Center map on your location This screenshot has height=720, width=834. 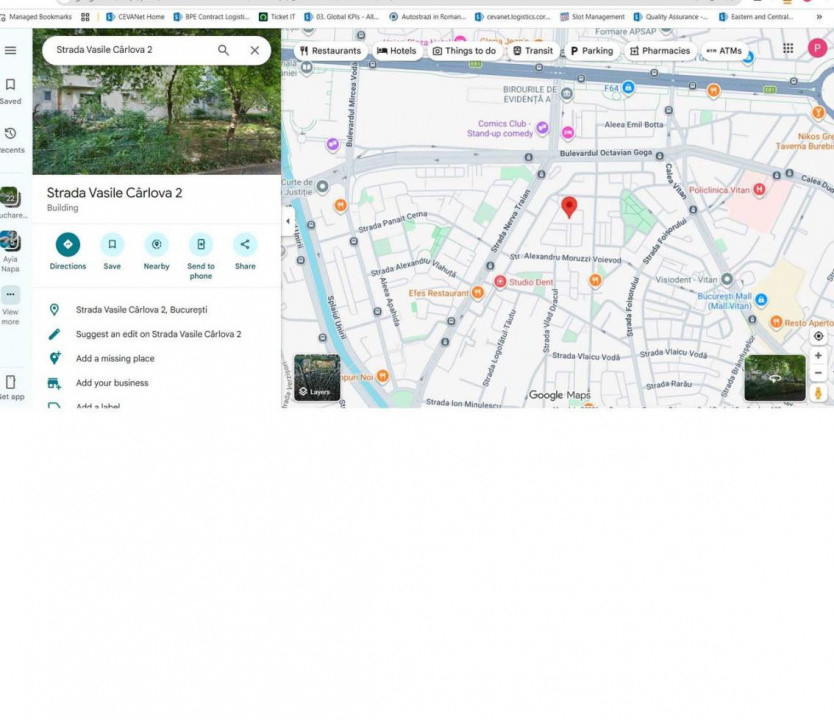tap(818, 336)
